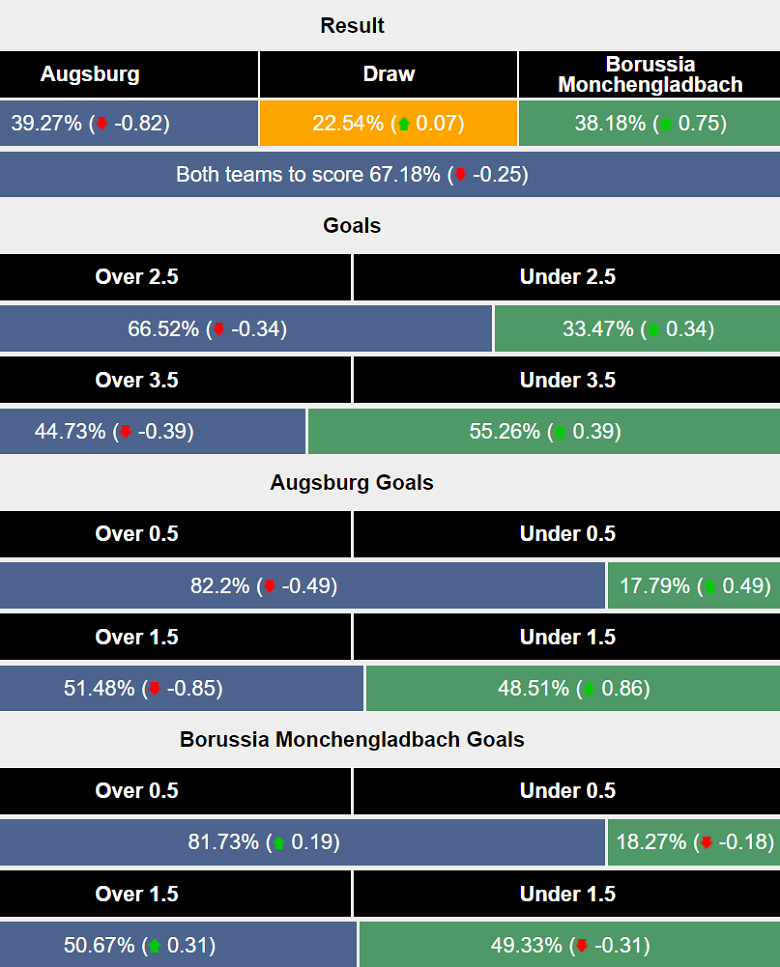Click red arrow in Both teams to score
The height and width of the screenshot is (967, 780).
tap(460, 175)
